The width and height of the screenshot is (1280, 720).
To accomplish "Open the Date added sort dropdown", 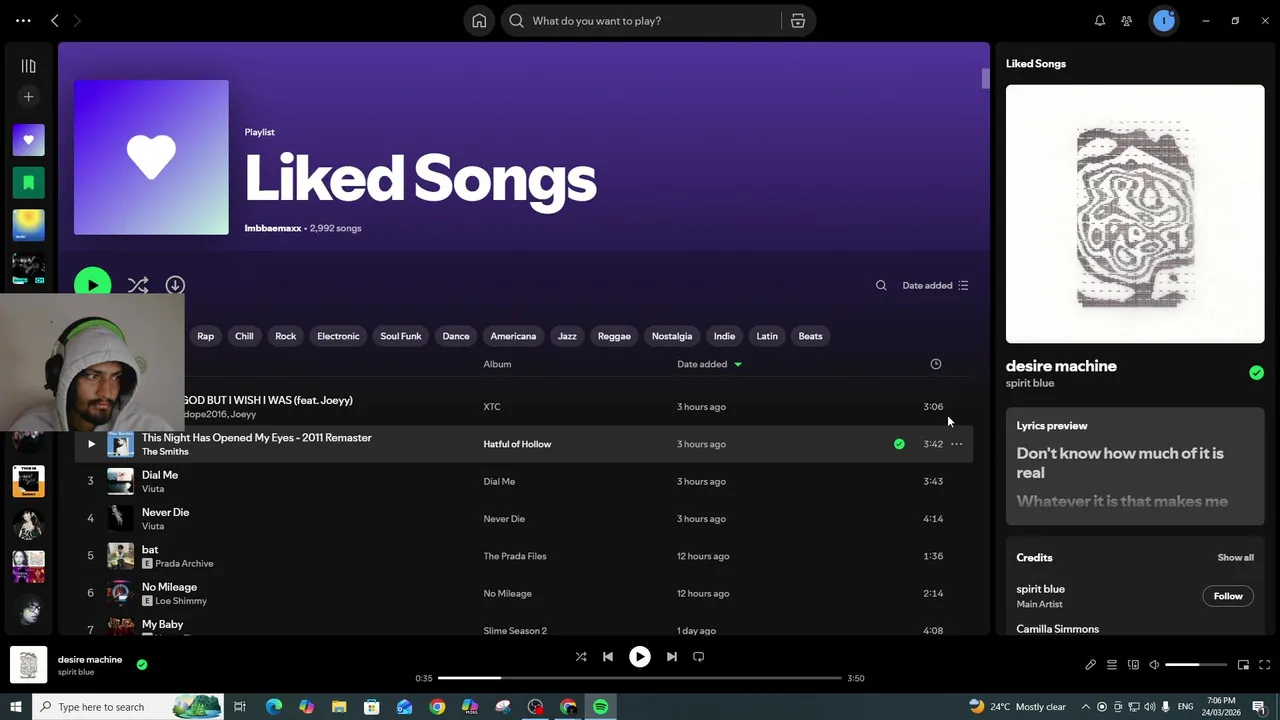I will (x=935, y=286).
